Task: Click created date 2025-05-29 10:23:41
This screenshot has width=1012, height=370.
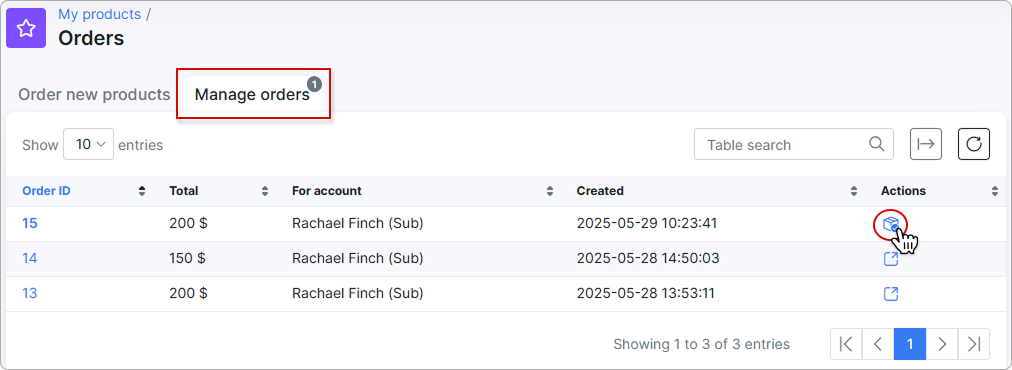Action: (647, 223)
